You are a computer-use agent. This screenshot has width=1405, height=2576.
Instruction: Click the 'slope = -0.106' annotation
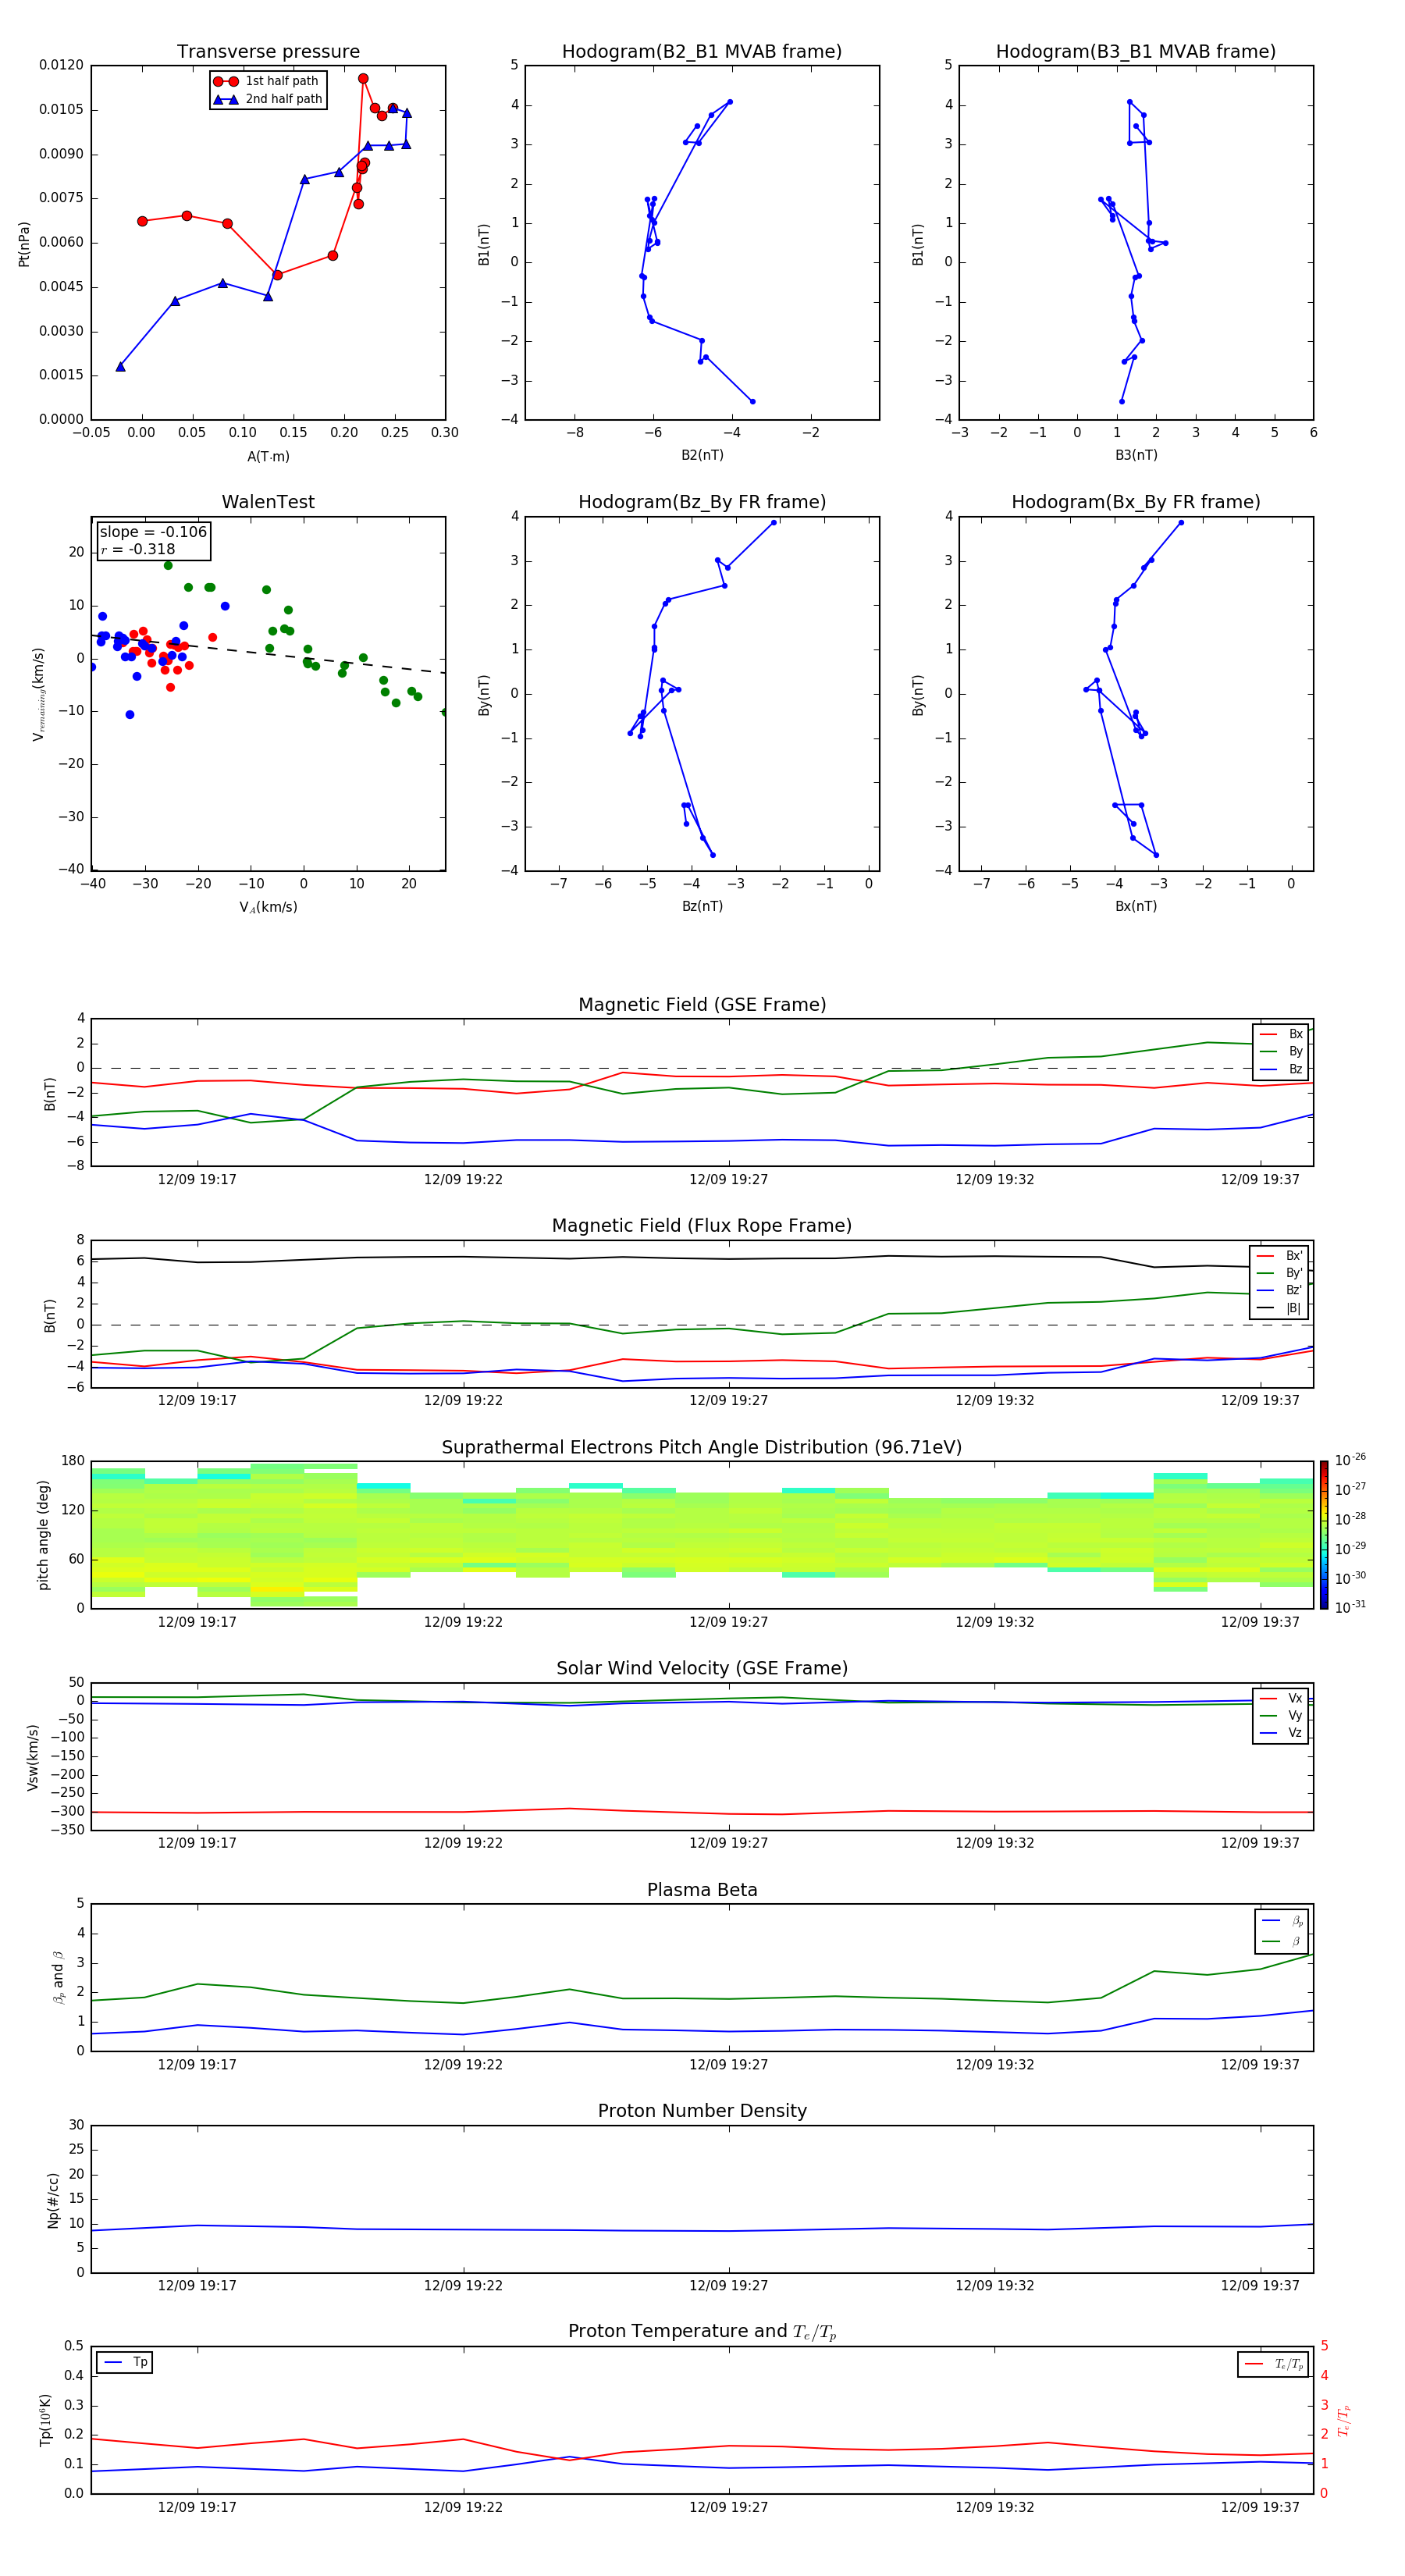click(x=153, y=532)
